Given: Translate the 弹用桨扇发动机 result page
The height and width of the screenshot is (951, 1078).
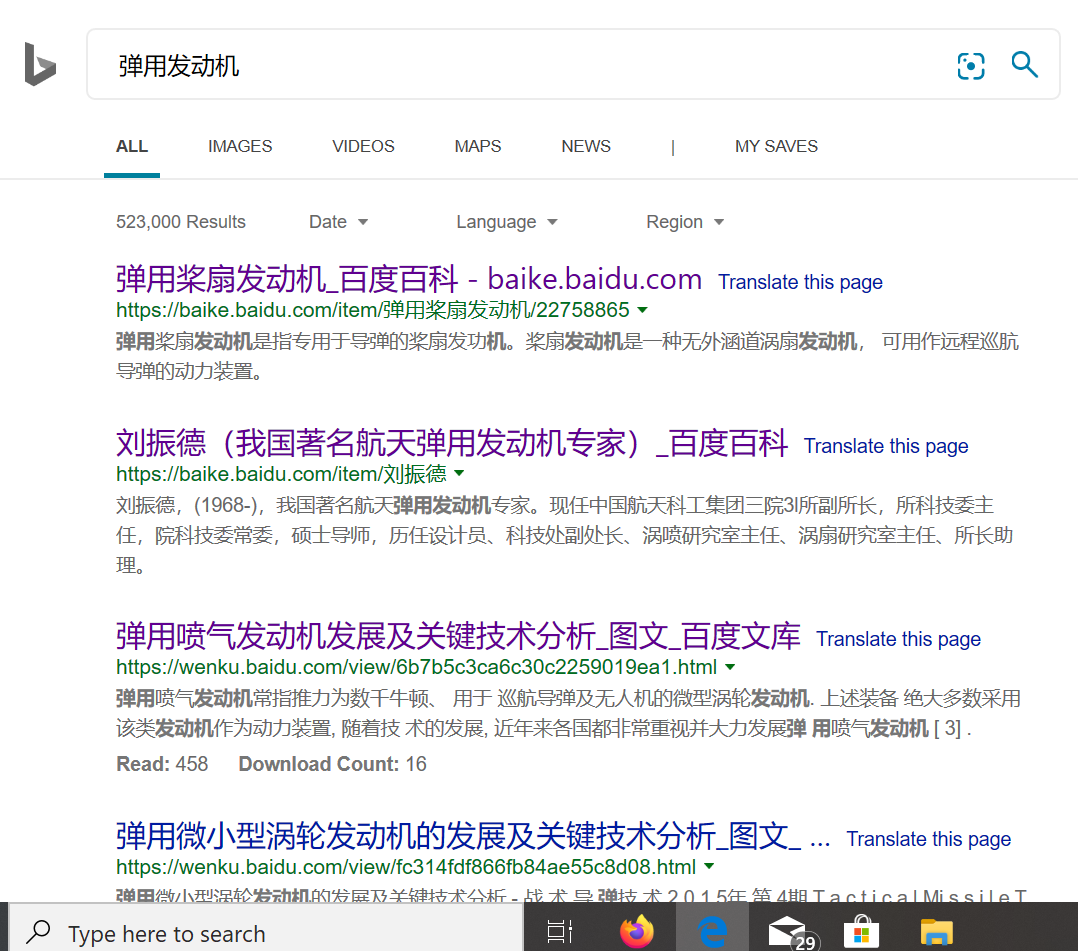Looking at the screenshot, I should (x=800, y=282).
